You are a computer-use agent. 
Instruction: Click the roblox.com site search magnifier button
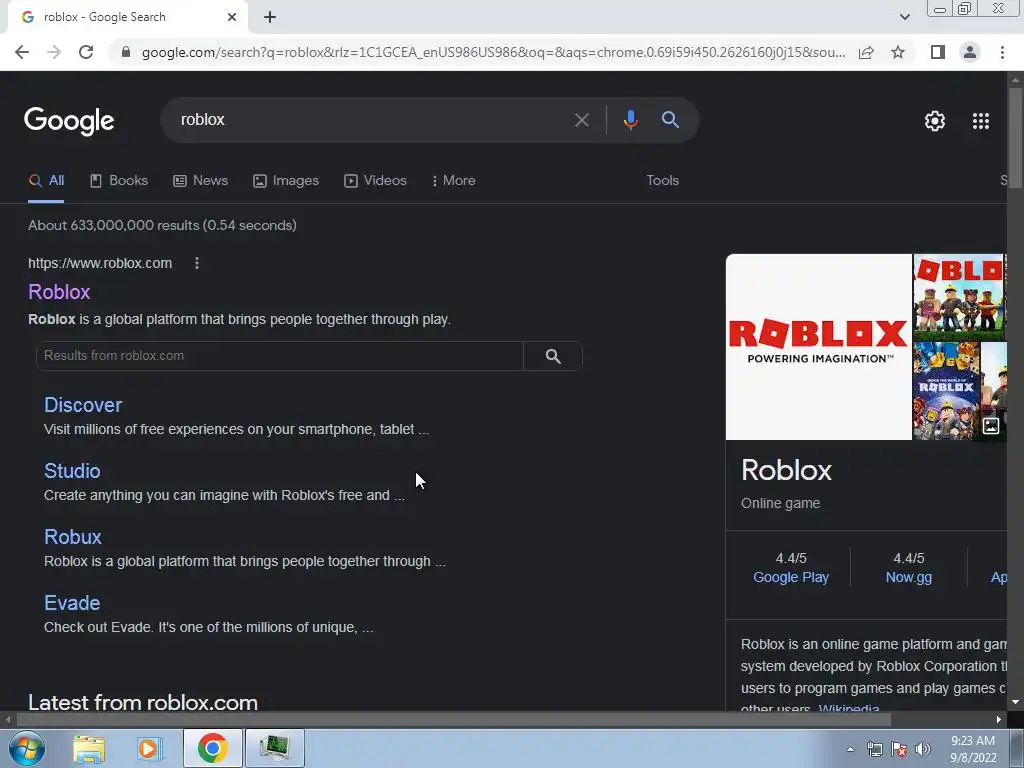pyautogui.click(x=553, y=356)
